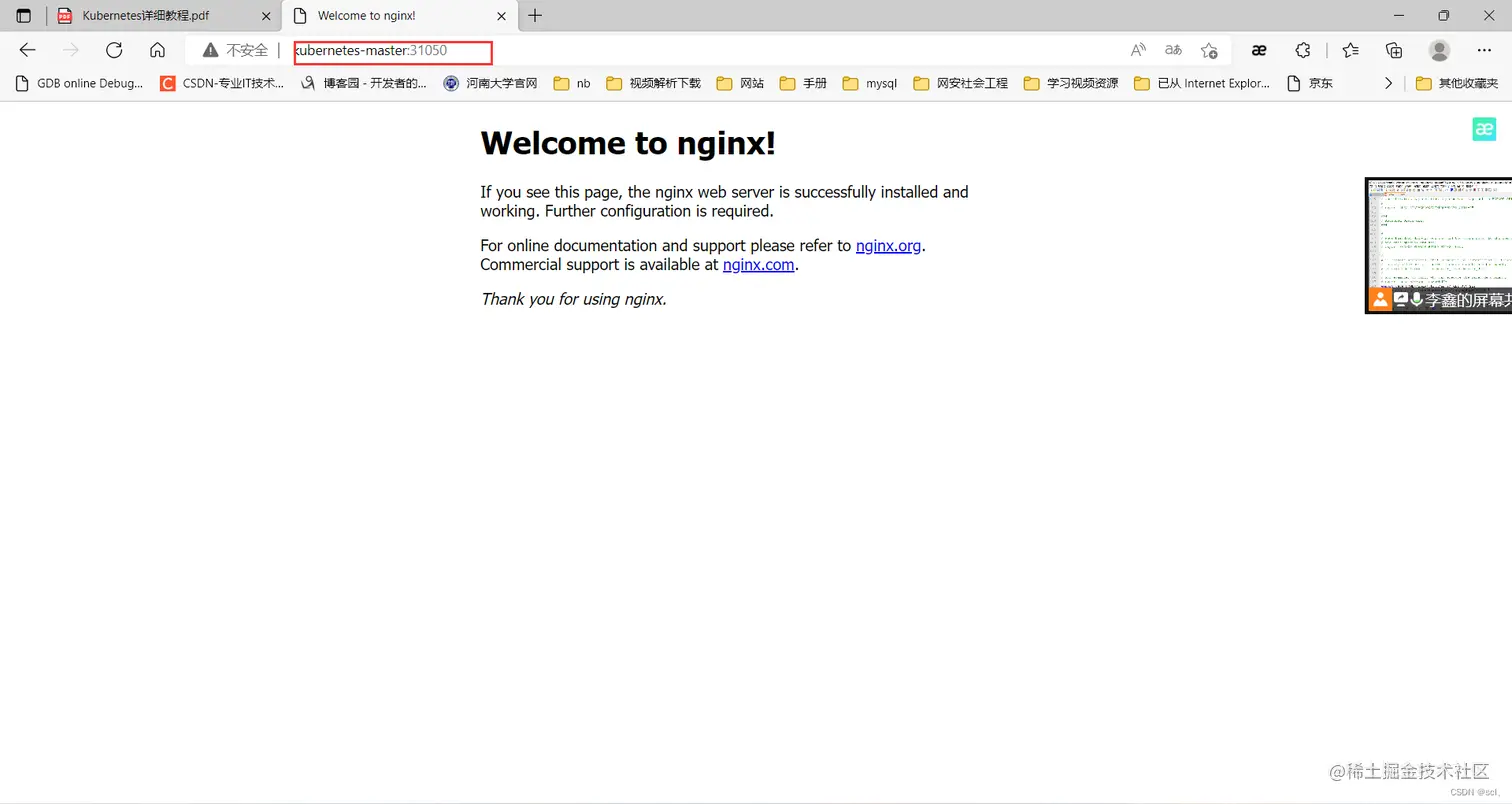This screenshot has height=804, width=1512.
Task: Open the 其他收藏夹 folder
Action: click(x=1457, y=83)
